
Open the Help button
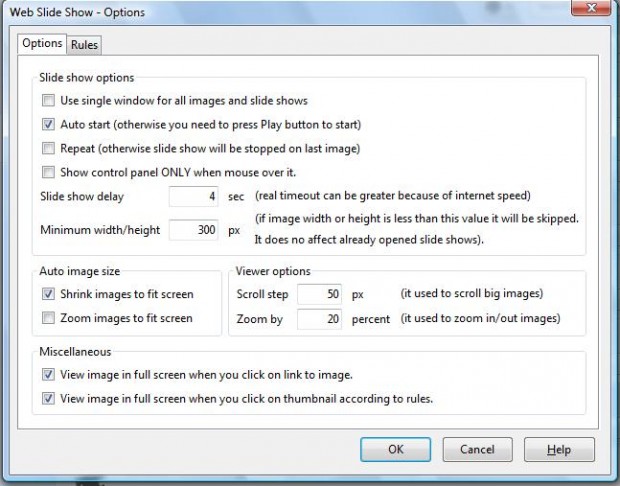(x=559, y=450)
